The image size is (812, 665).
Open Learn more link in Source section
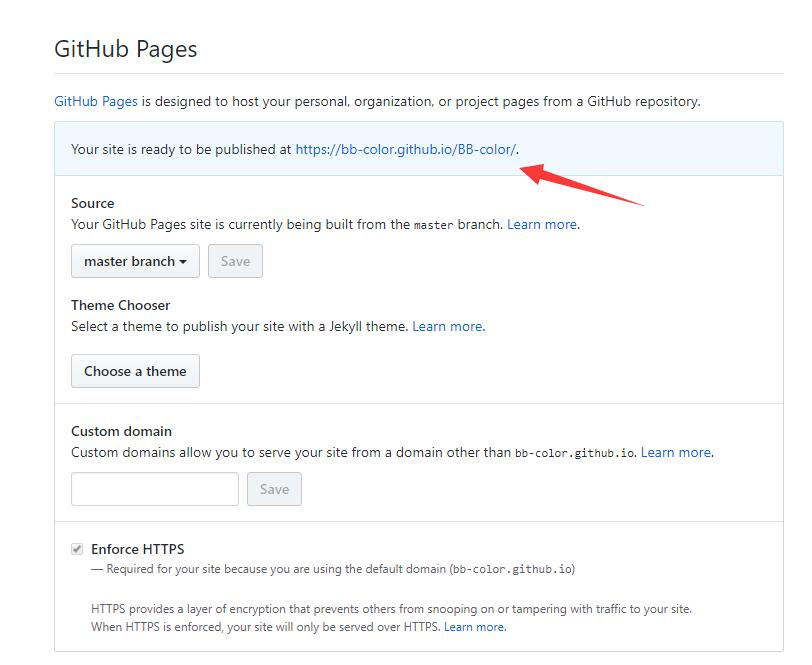tap(542, 224)
